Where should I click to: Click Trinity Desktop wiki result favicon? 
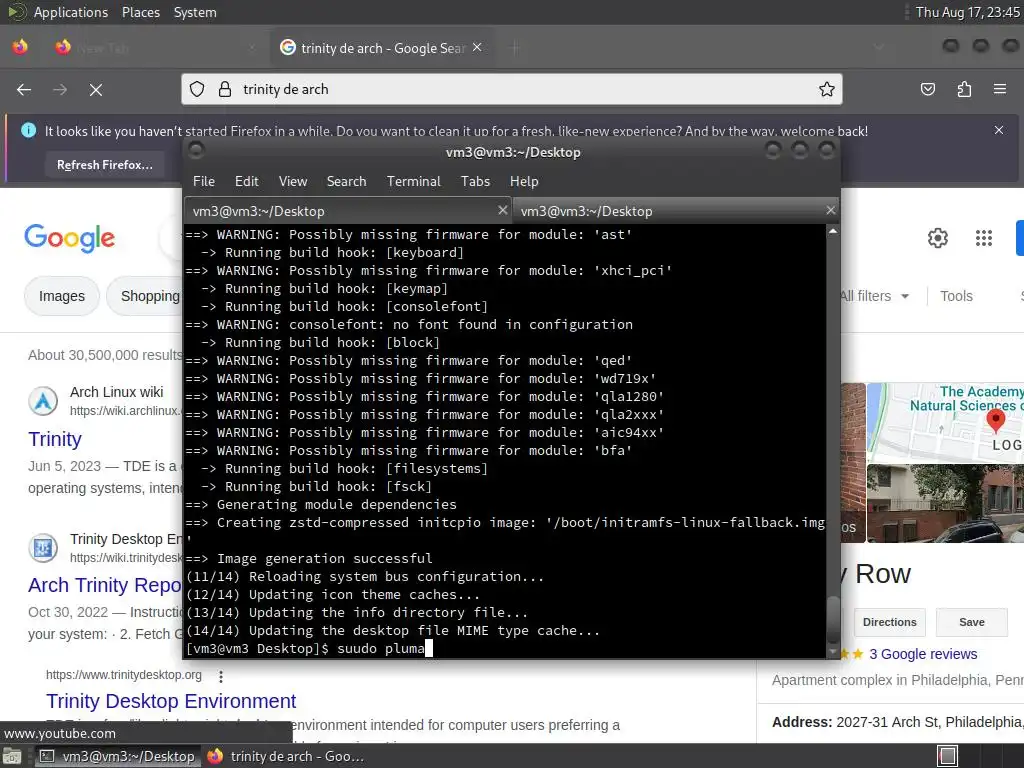click(43, 548)
